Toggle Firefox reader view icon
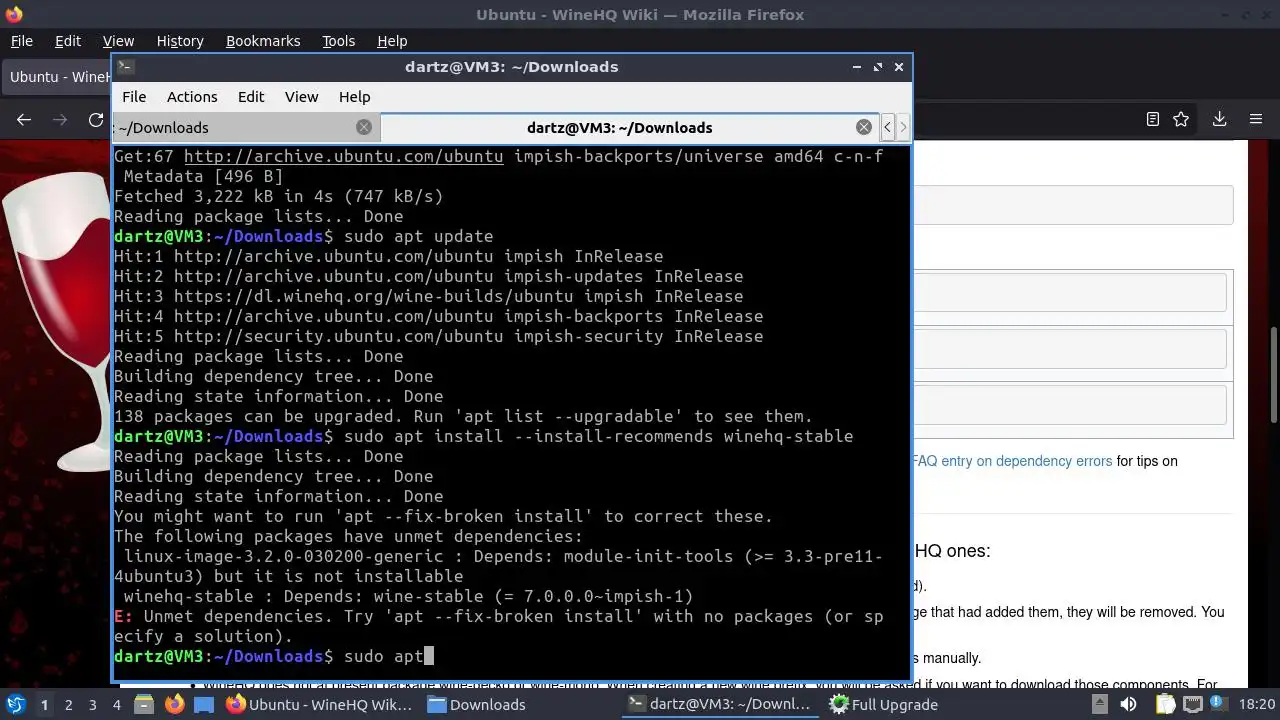 1152,119
